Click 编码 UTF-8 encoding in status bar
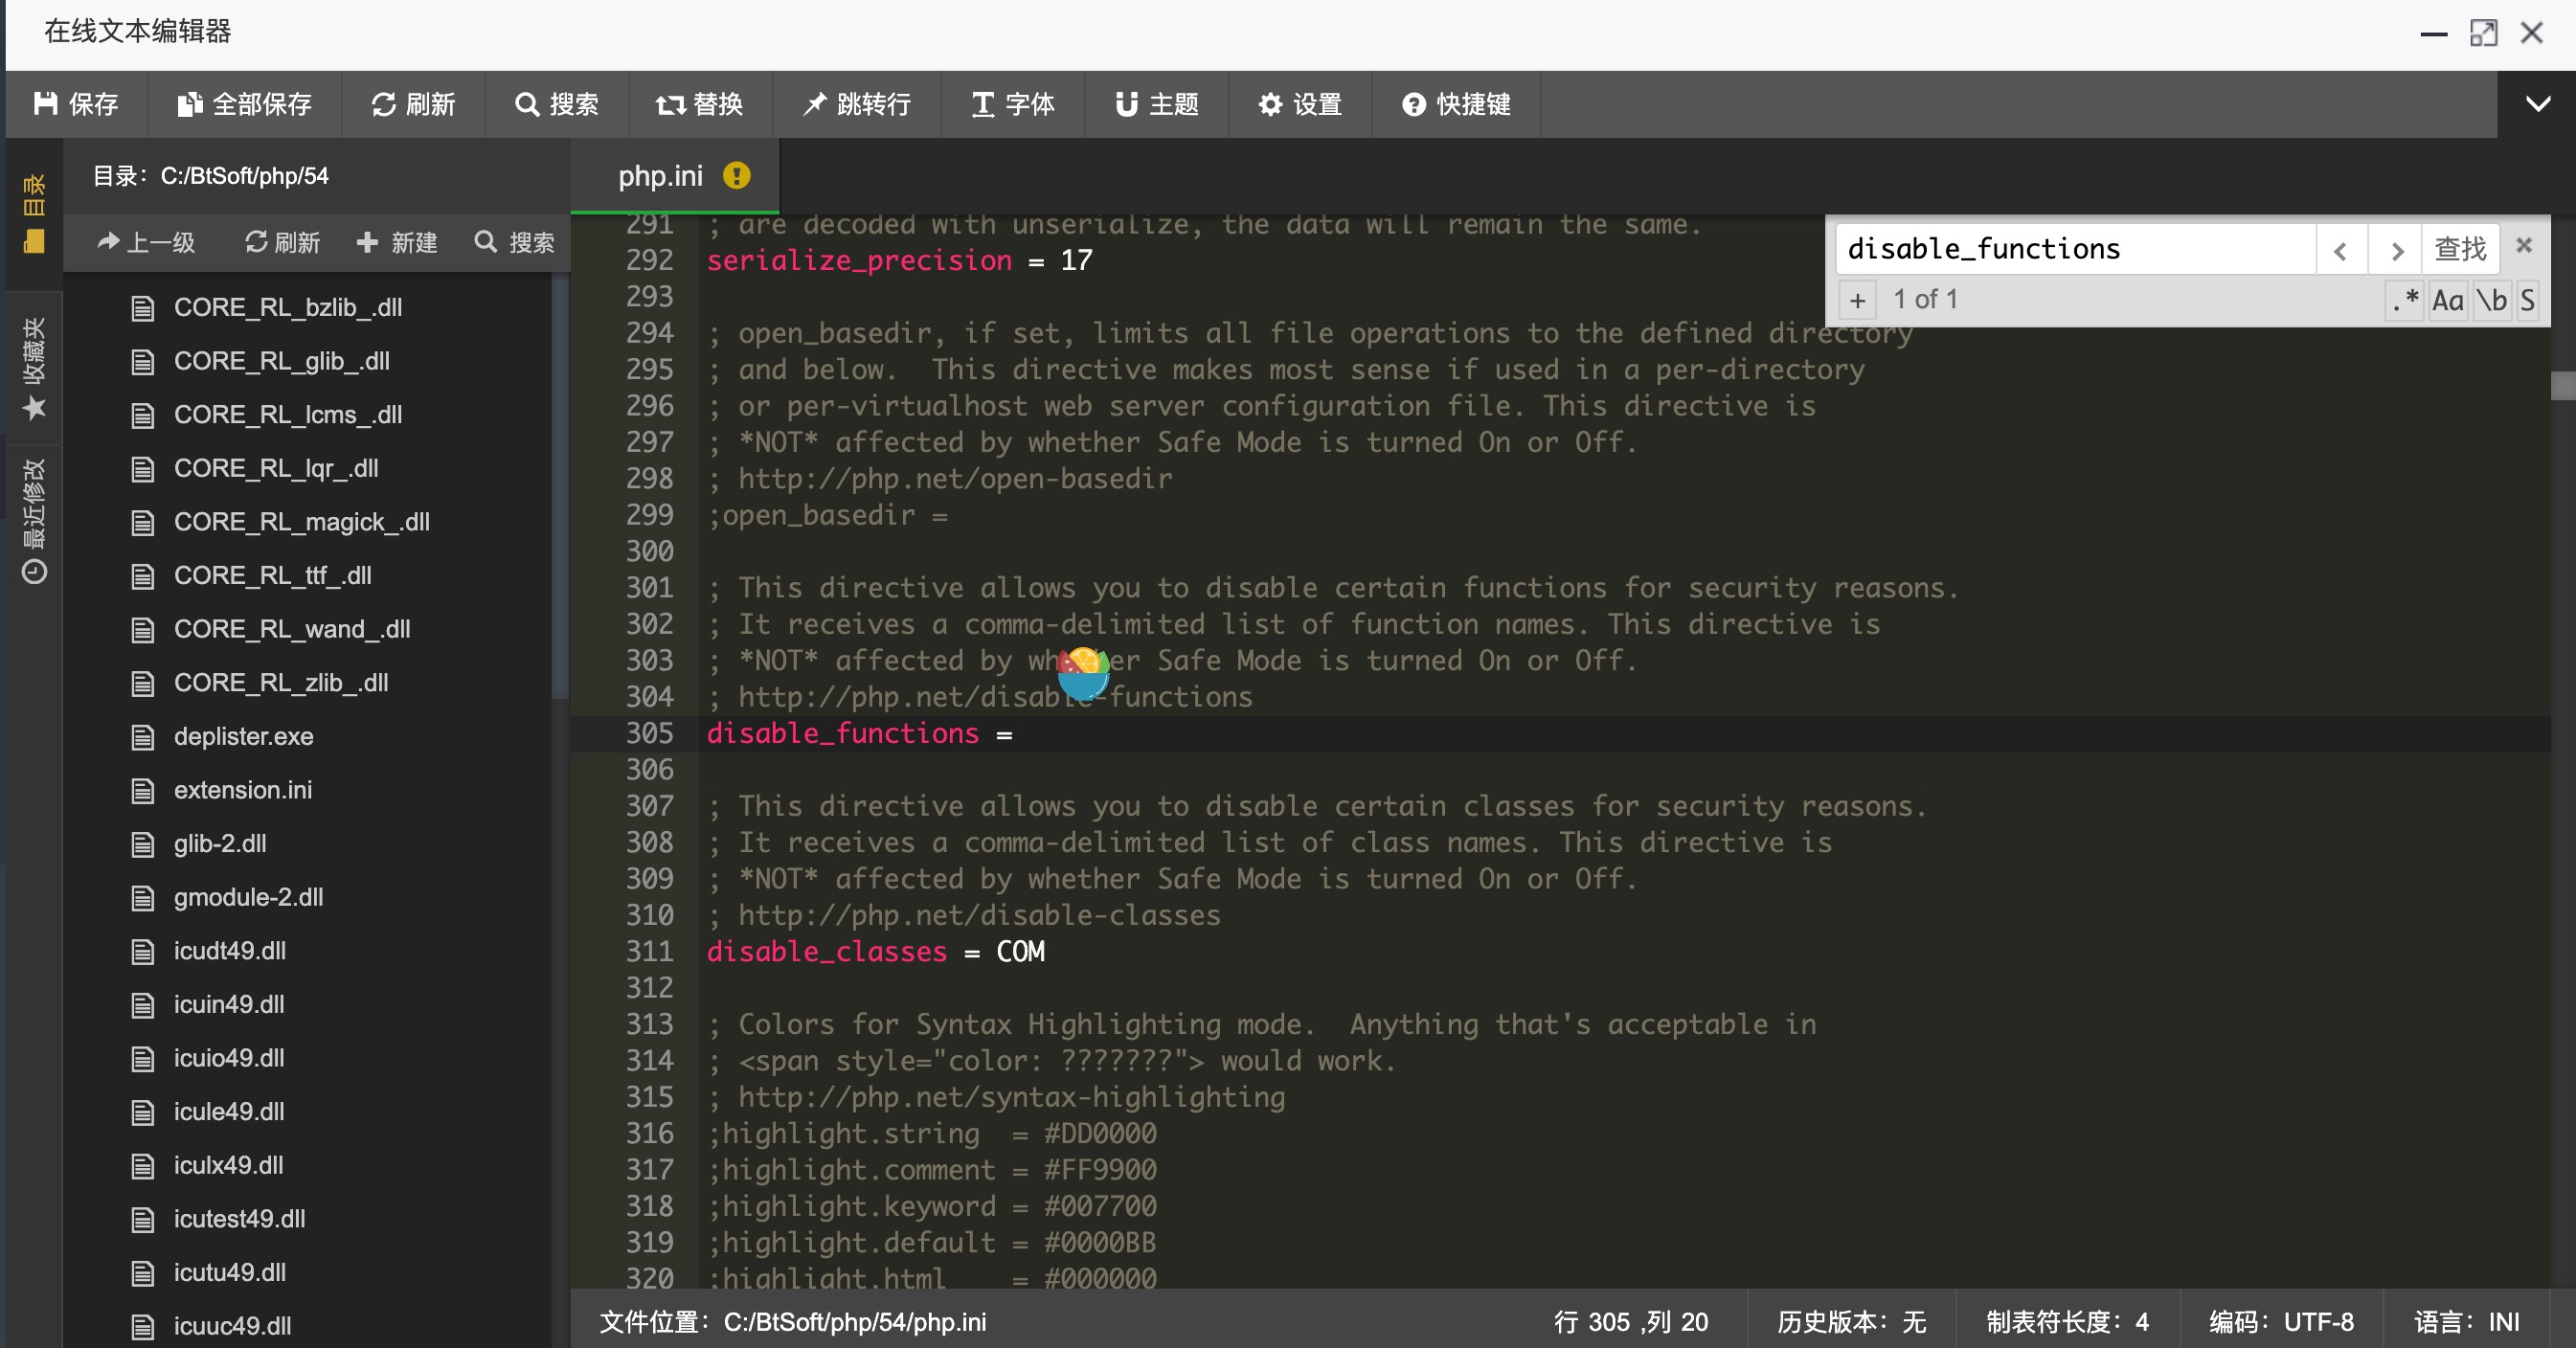The height and width of the screenshot is (1348, 2576). tap(2281, 1322)
